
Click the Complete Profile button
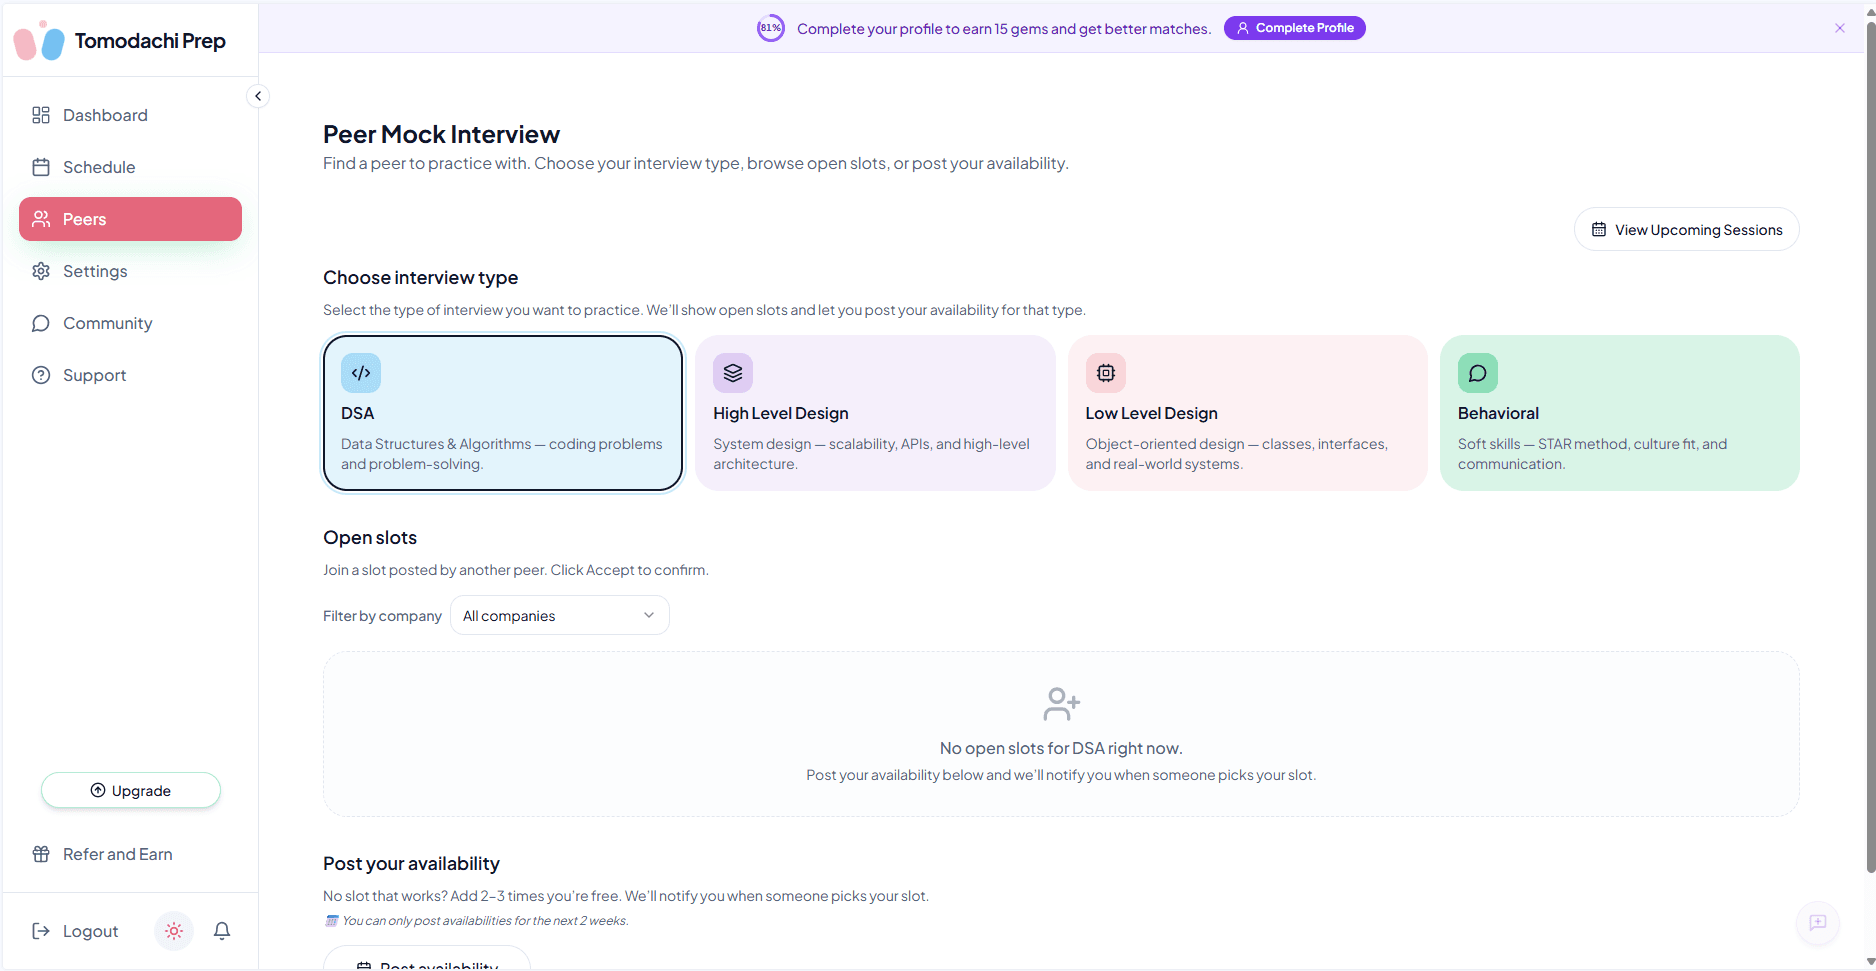(x=1294, y=28)
